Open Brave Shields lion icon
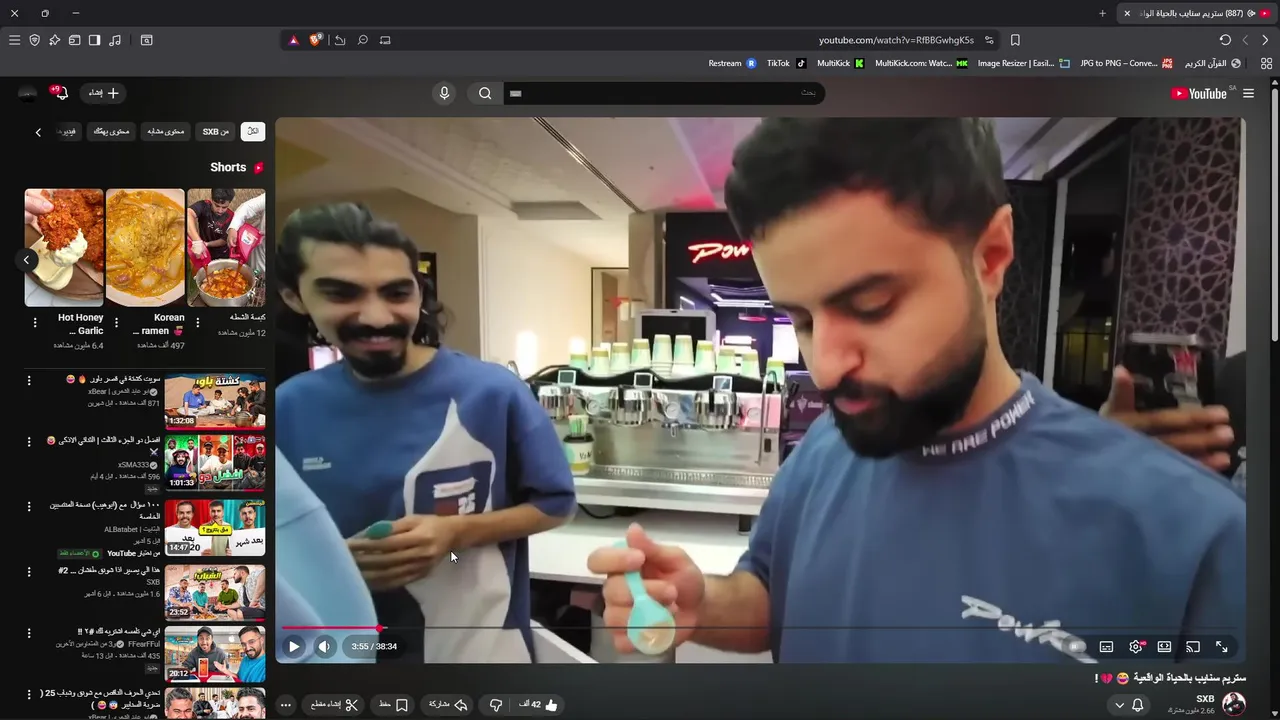1280x720 pixels. tap(316, 40)
